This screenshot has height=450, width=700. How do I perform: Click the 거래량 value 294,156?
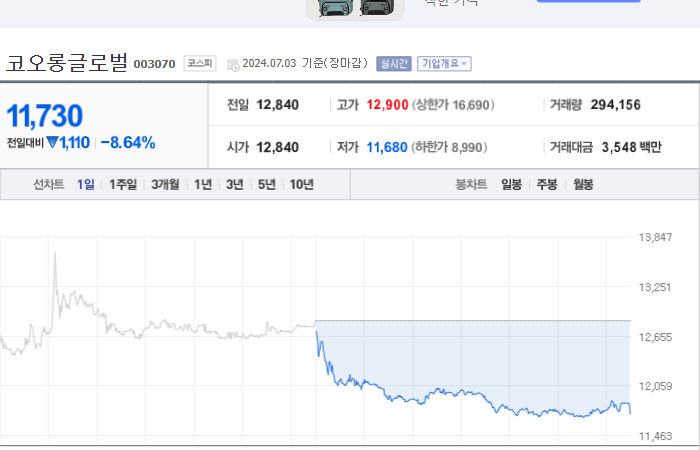[x=616, y=105]
